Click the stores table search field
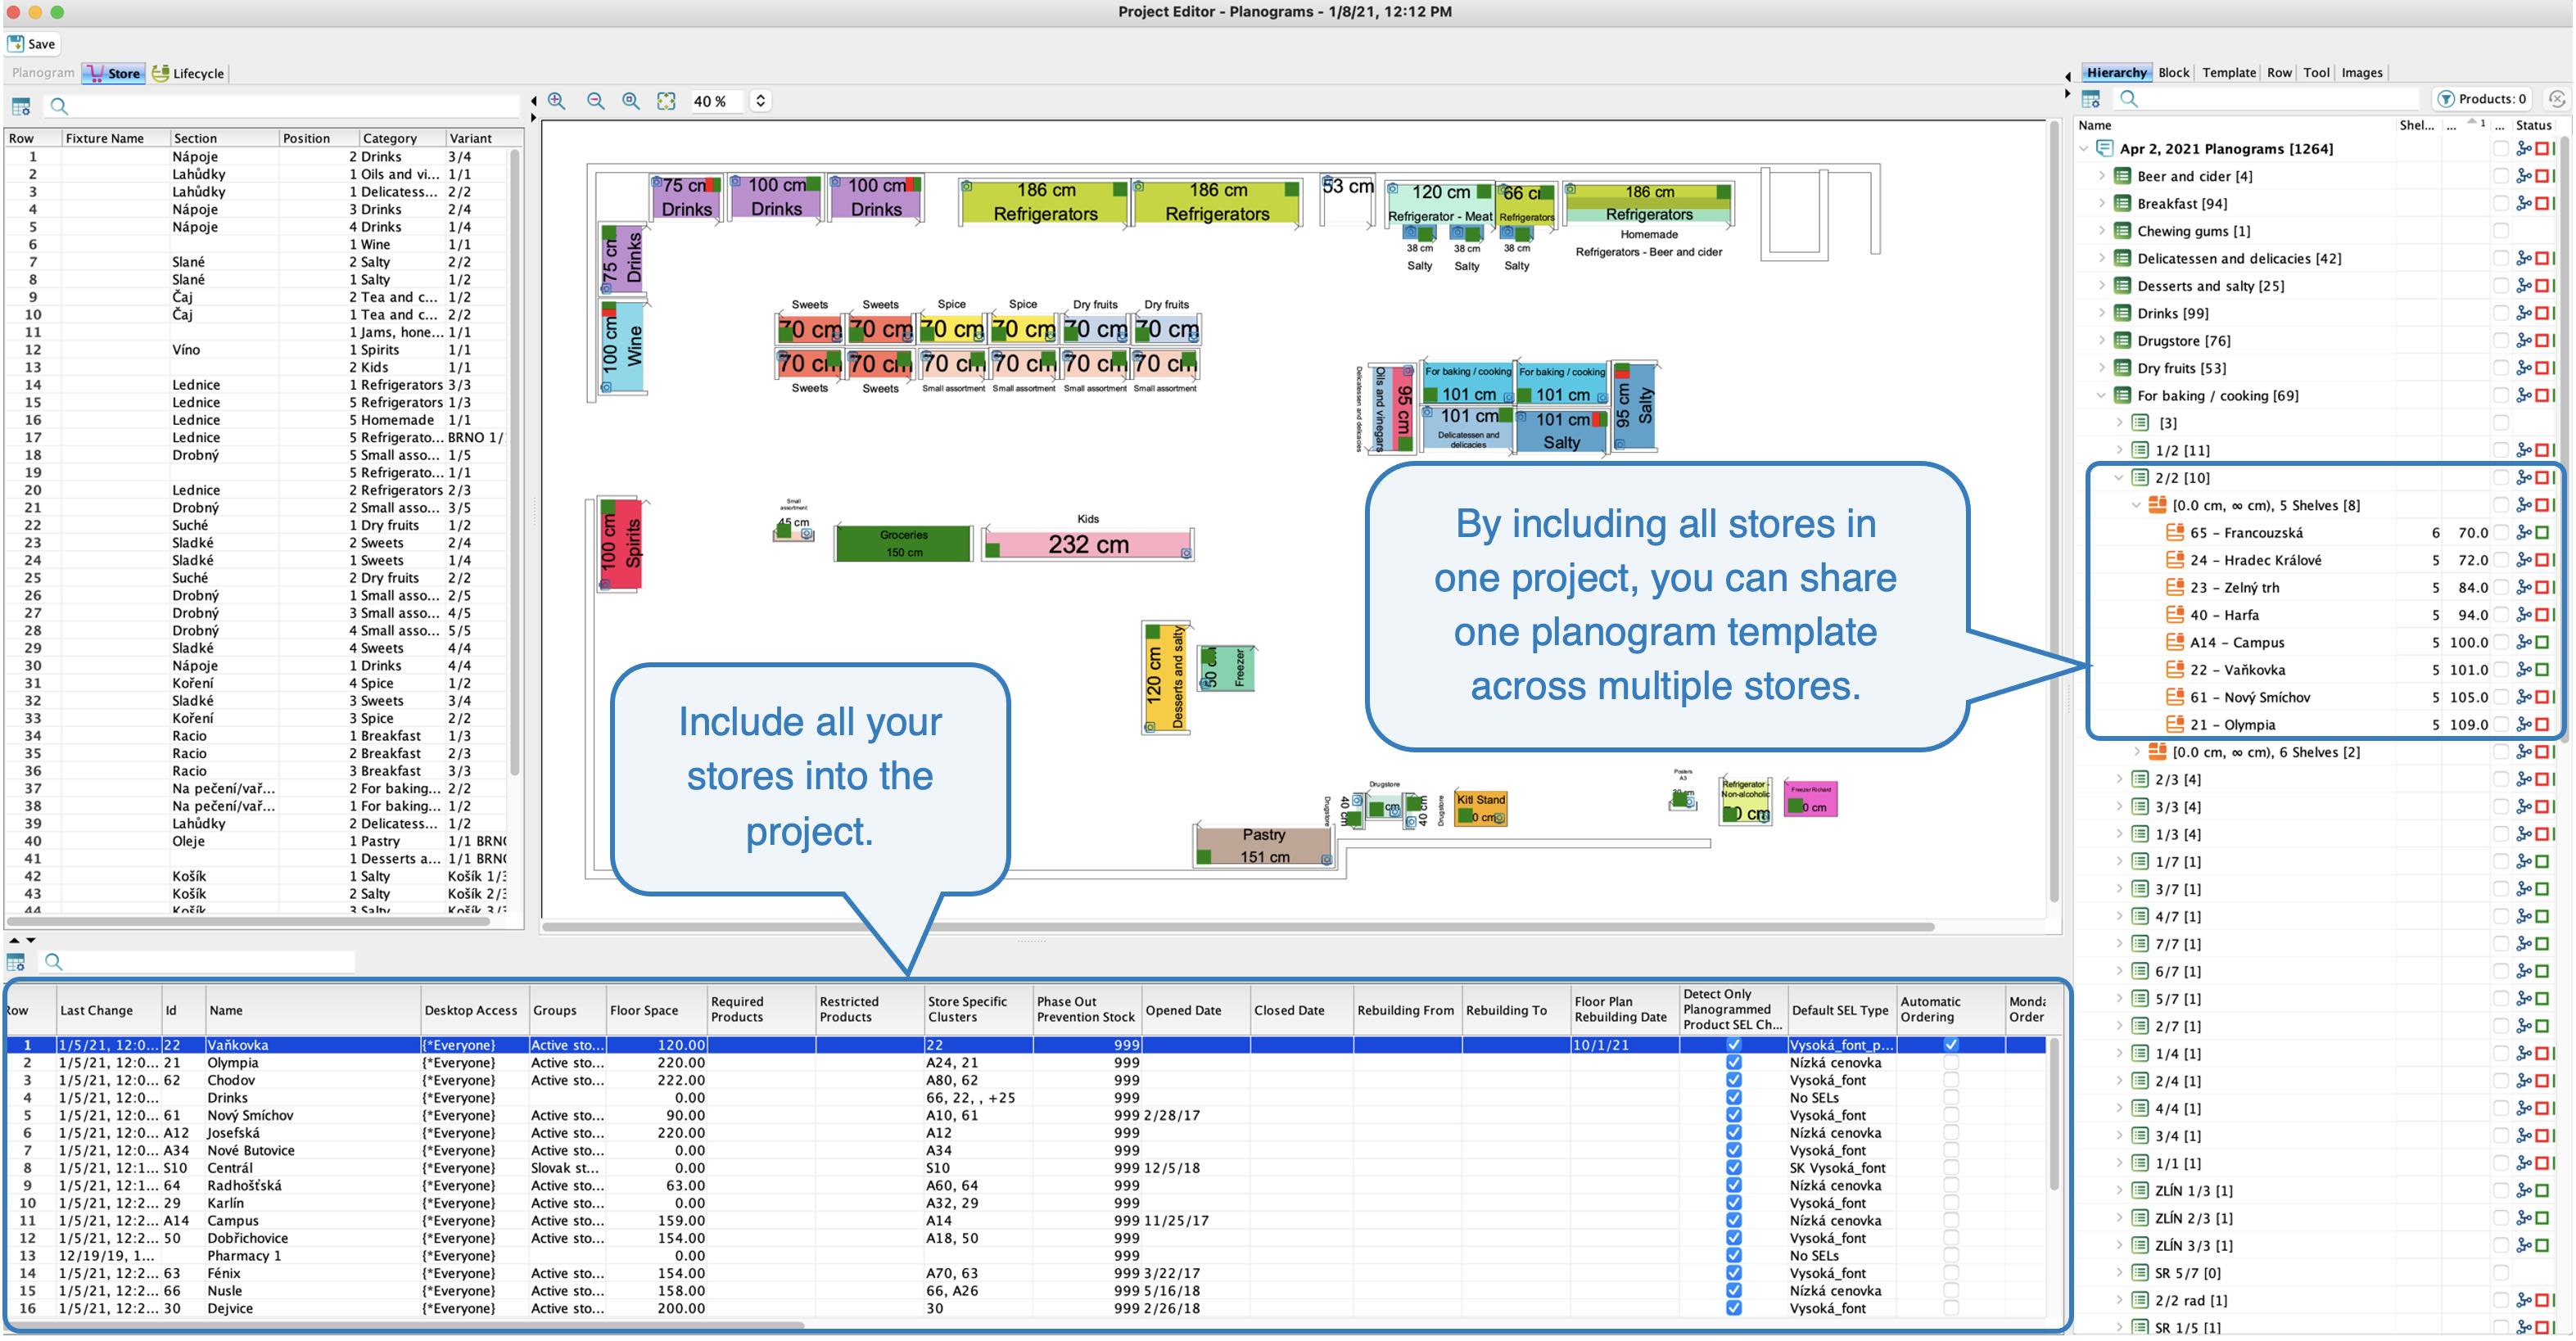Image resolution: width=2576 pixels, height=1341 pixels. pyautogui.click(x=197, y=962)
